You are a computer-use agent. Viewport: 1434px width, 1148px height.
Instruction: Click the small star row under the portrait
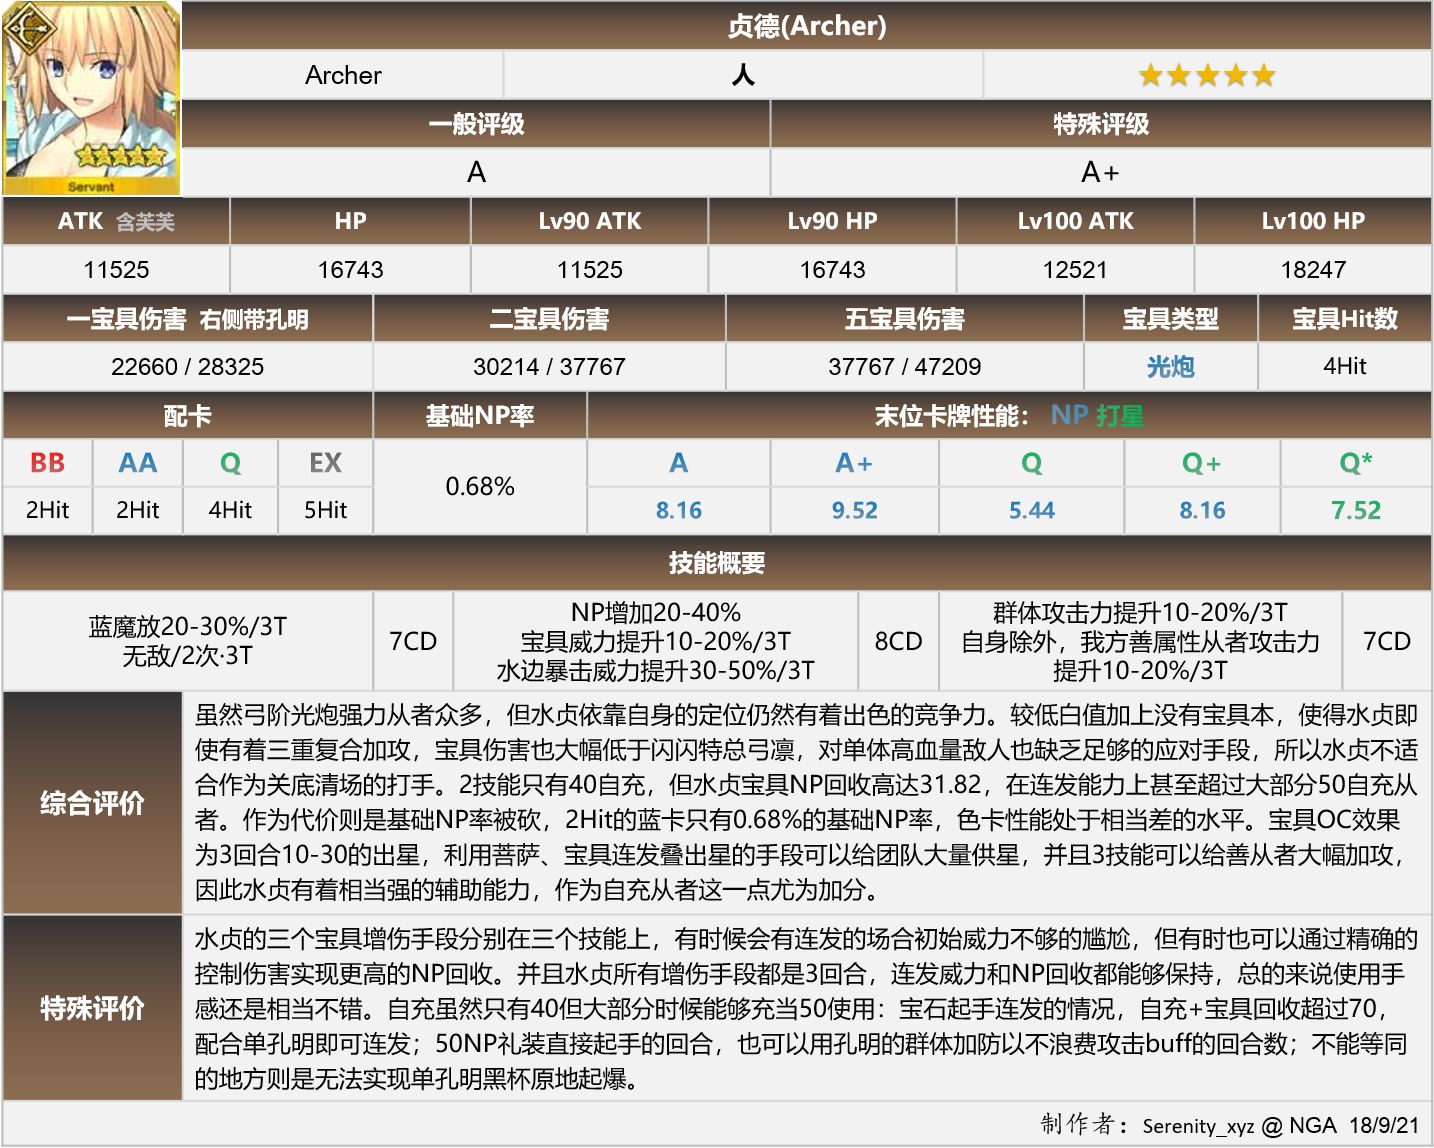click(122, 156)
